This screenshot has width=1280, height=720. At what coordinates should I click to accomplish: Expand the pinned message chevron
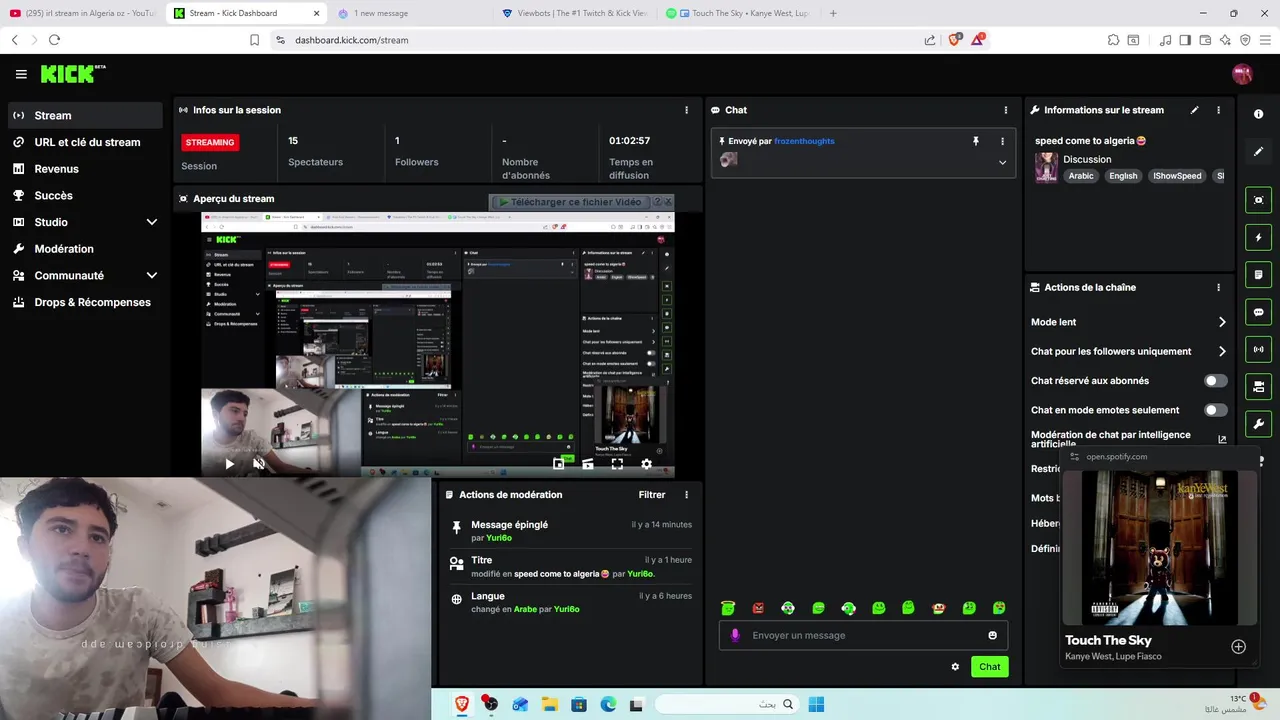[x=1002, y=162]
